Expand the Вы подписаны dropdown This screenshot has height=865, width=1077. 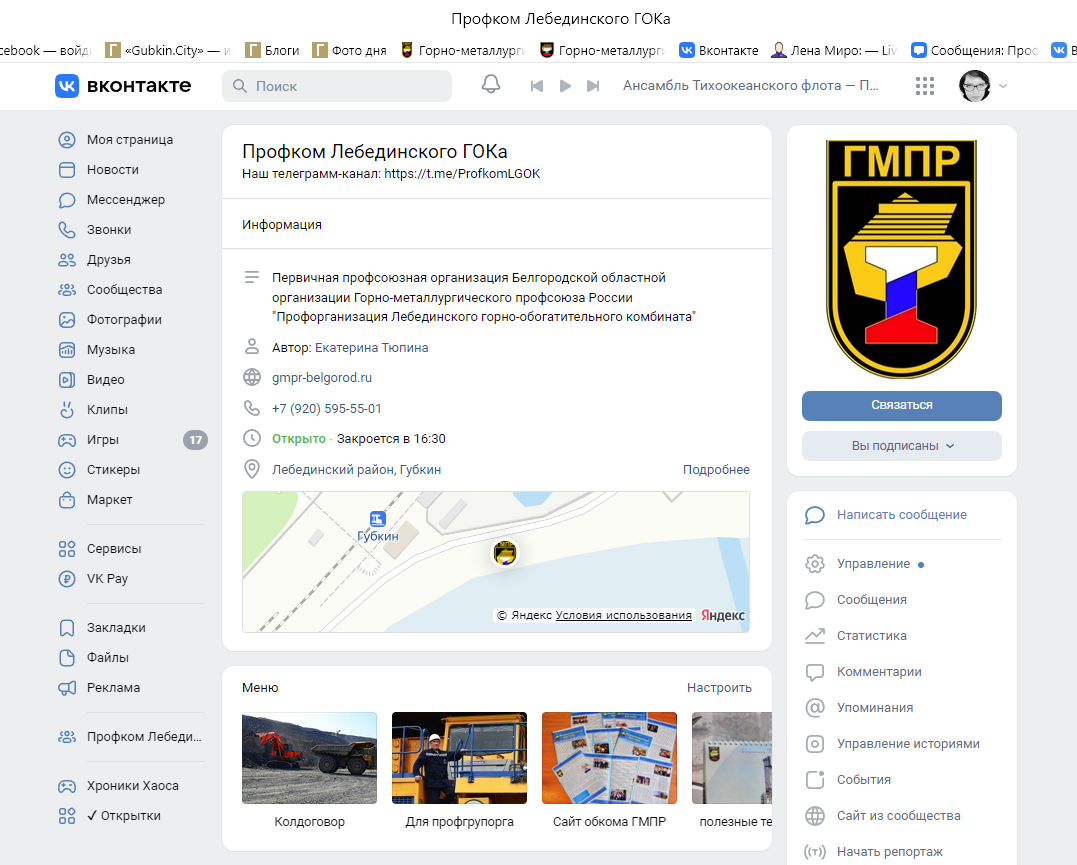[901, 446]
